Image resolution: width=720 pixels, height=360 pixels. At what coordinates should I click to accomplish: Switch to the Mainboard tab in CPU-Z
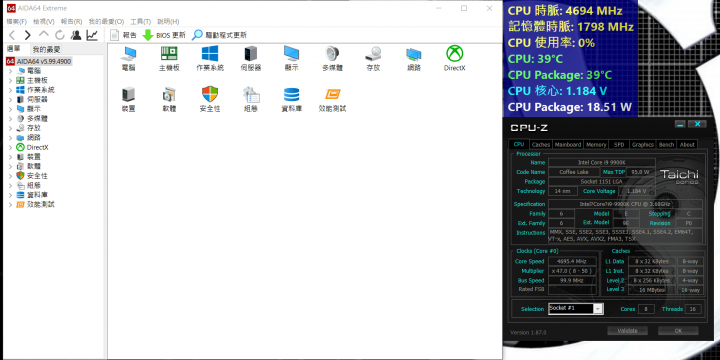[x=568, y=144]
